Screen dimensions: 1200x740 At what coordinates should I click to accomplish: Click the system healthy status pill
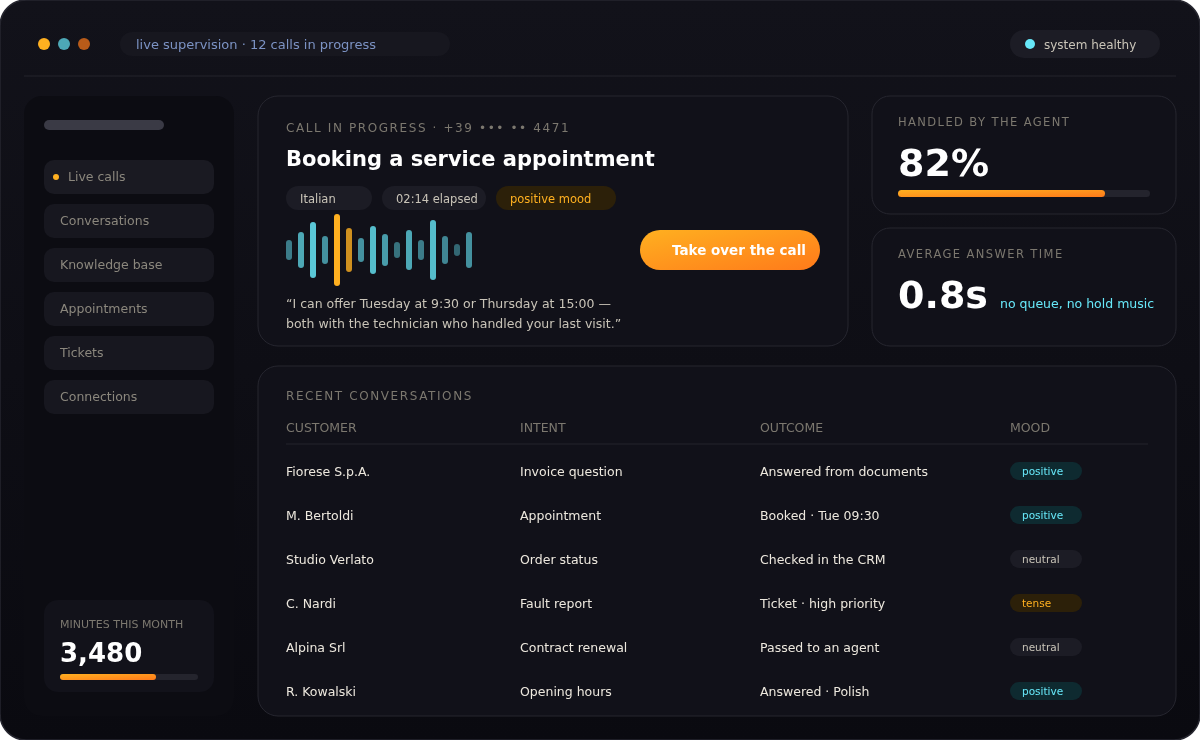coord(1085,44)
